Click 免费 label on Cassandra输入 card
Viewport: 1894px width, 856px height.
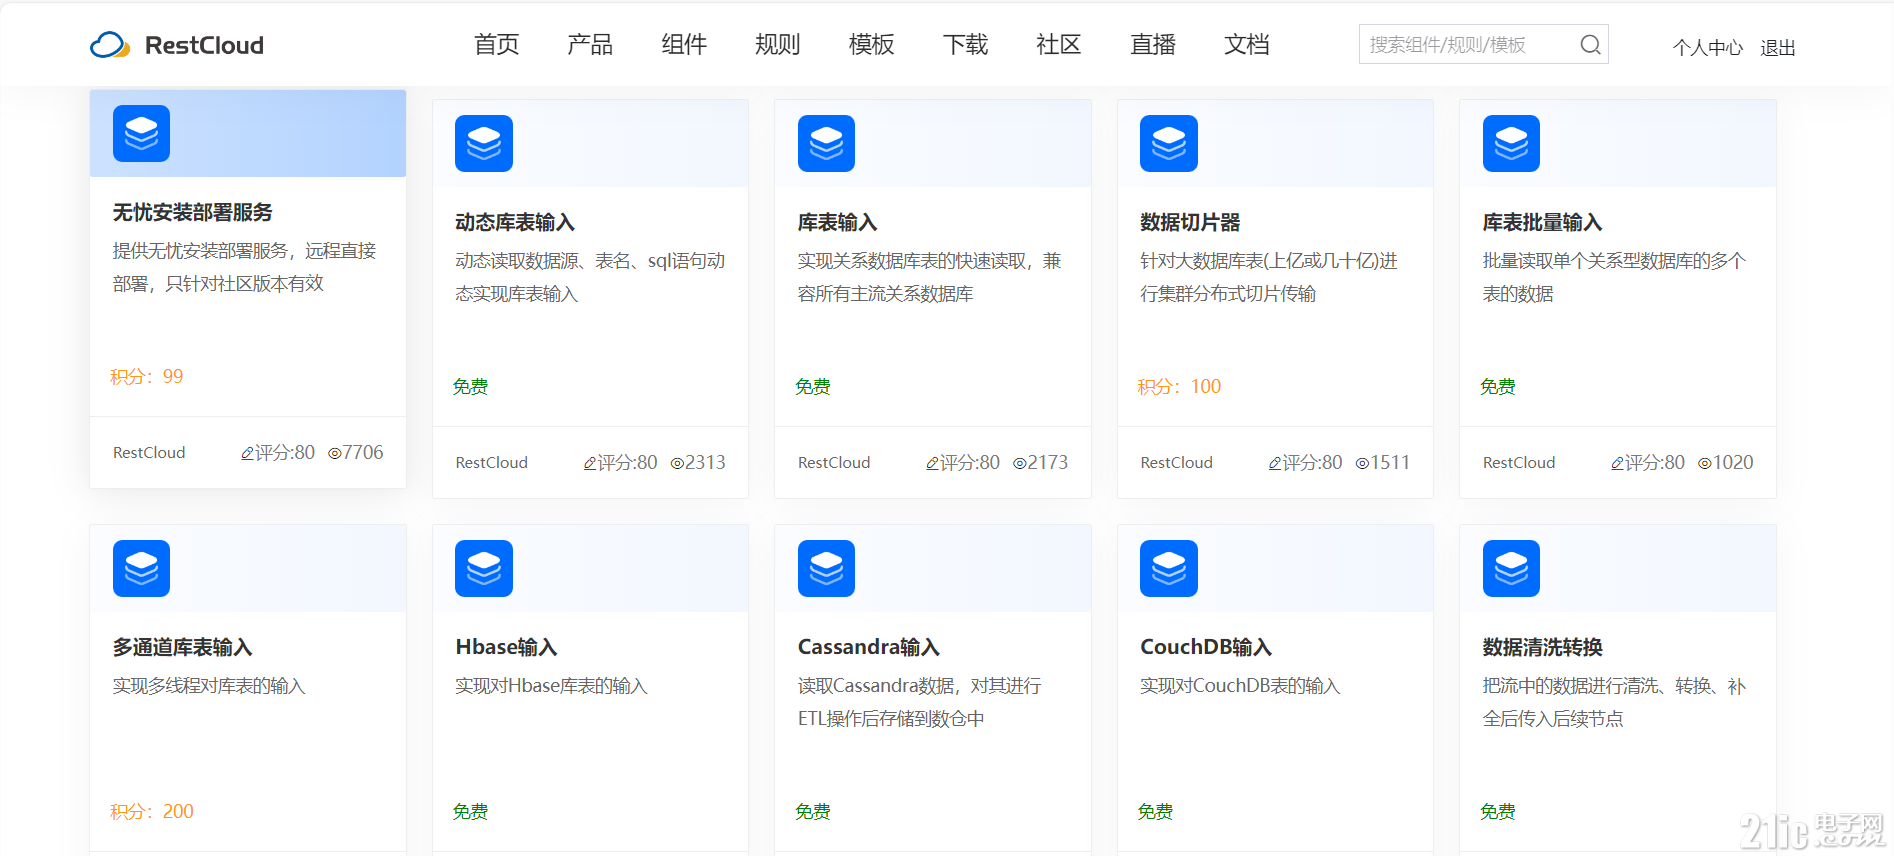[813, 811]
